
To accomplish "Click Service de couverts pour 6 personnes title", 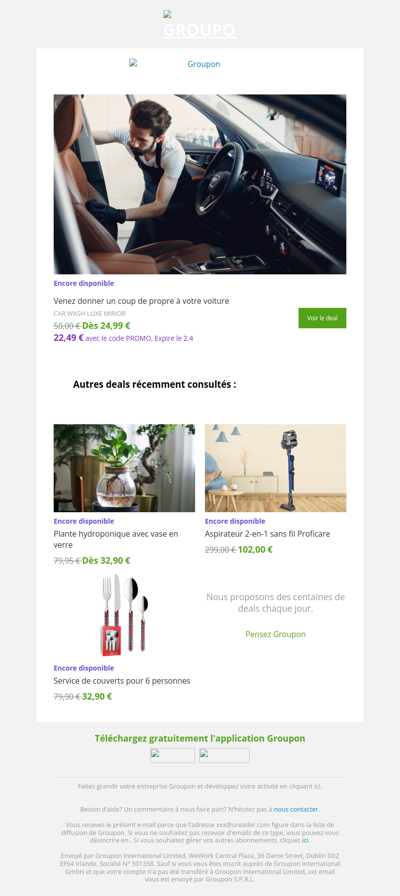I will pyautogui.click(x=122, y=681).
